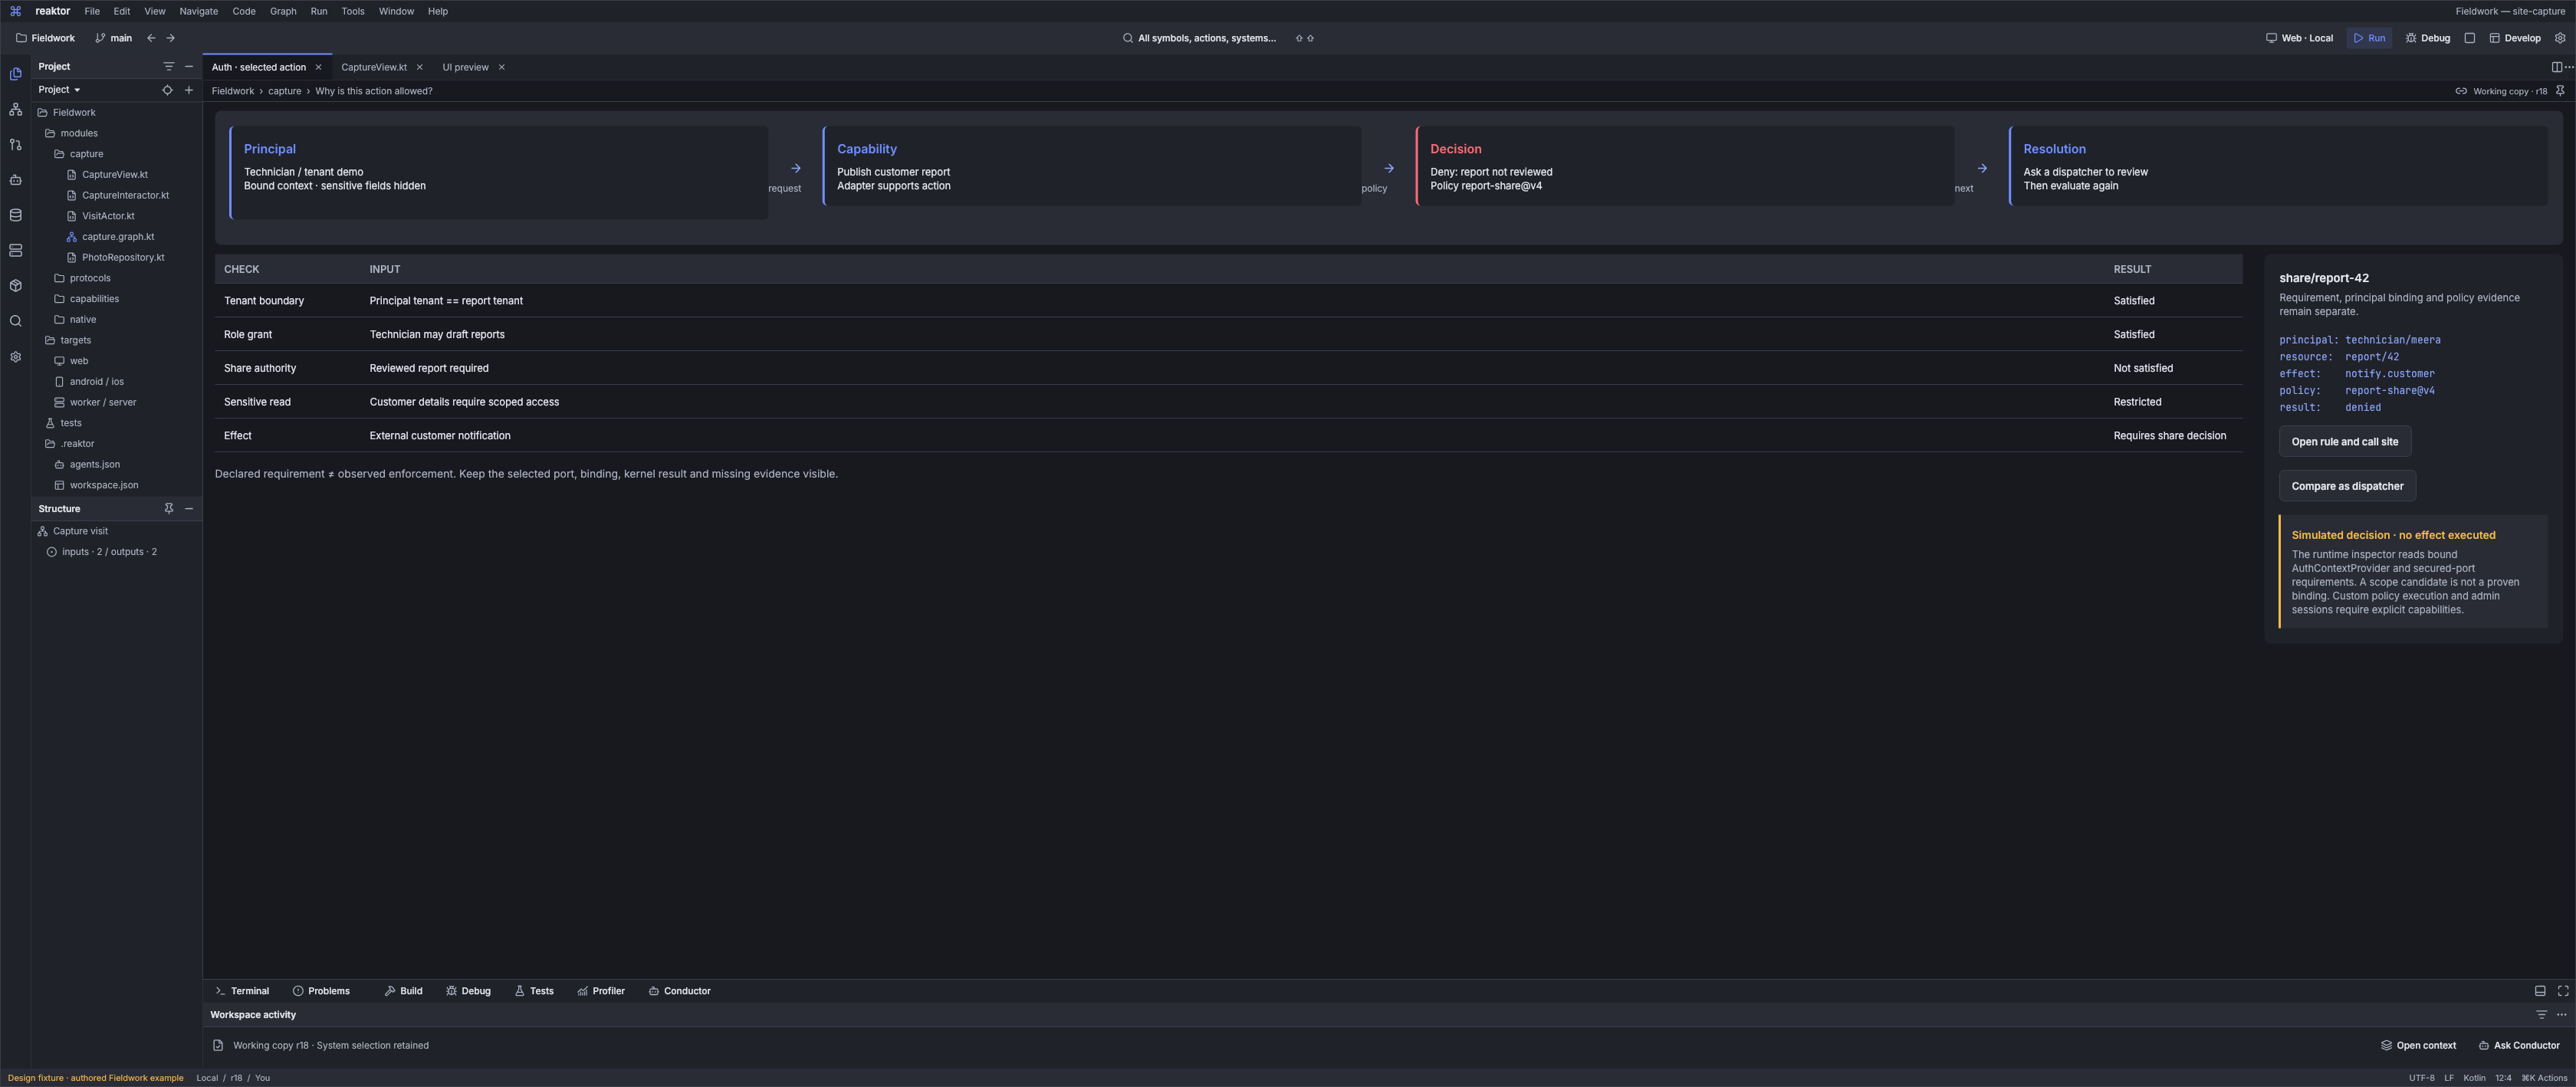Image resolution: width=2576 pixels, height=1087 pixels.
Task: Open the version control sidebar icon
Action: coord(15,145)
